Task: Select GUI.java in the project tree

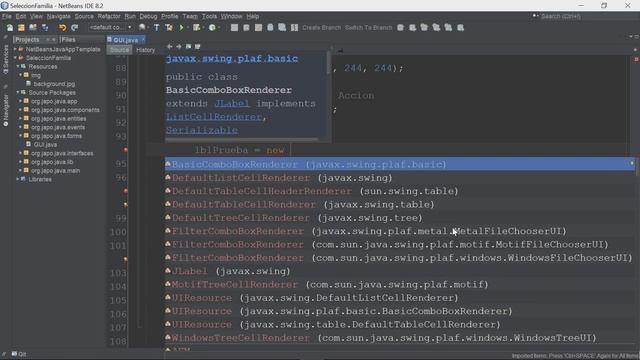Action: [45, 144]
